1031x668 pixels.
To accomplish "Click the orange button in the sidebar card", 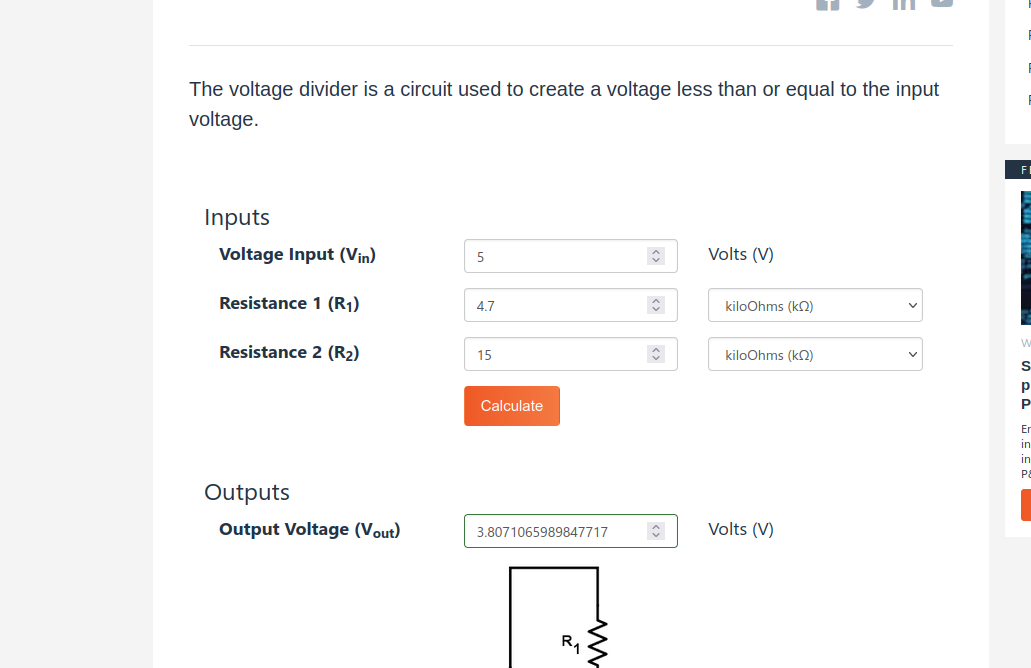I will [1026, 505].
